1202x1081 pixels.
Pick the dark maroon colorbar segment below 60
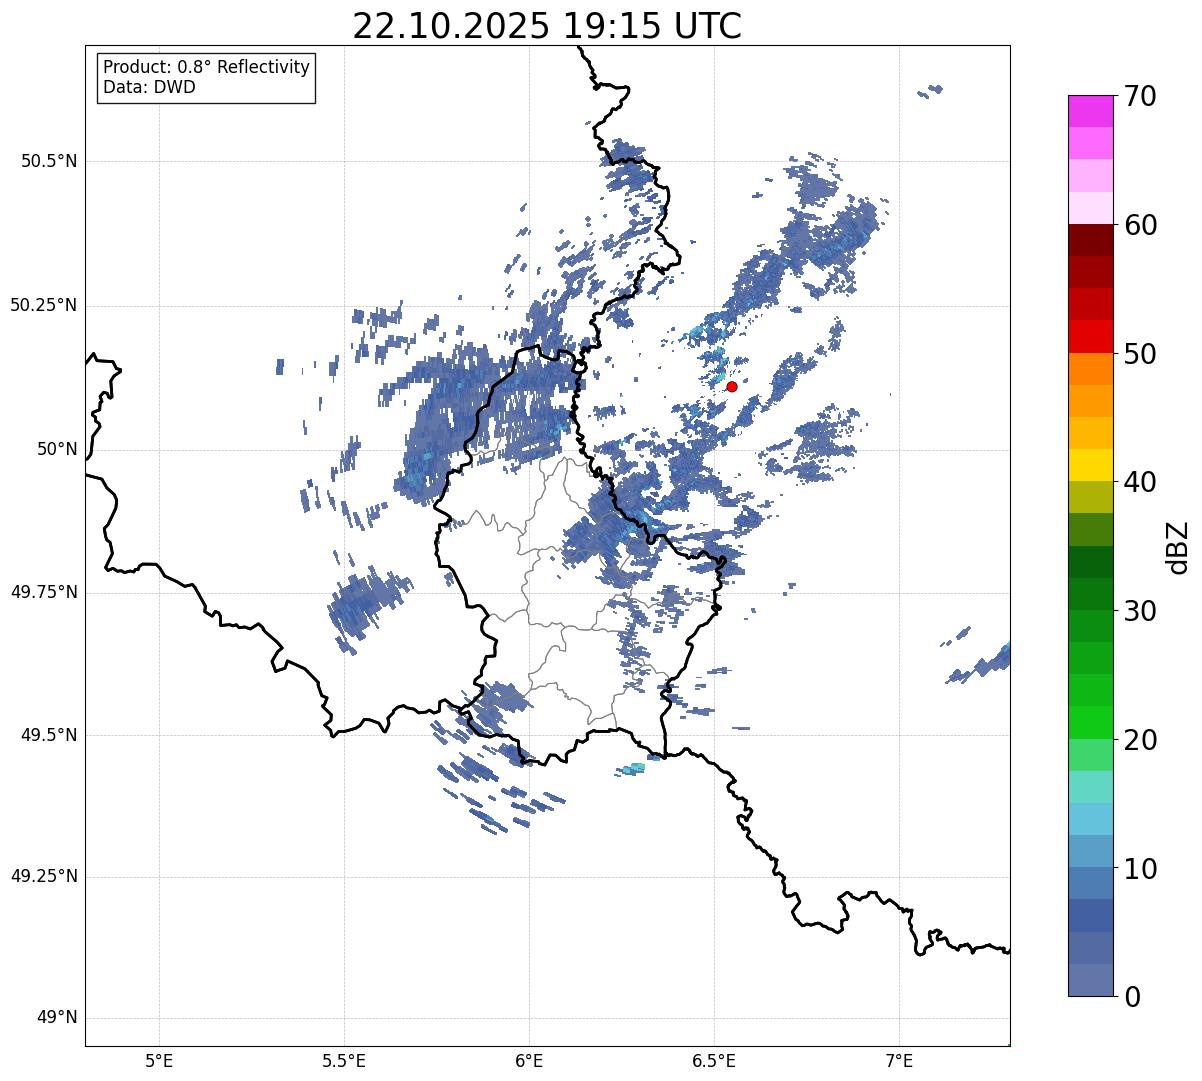[1091, 240]
